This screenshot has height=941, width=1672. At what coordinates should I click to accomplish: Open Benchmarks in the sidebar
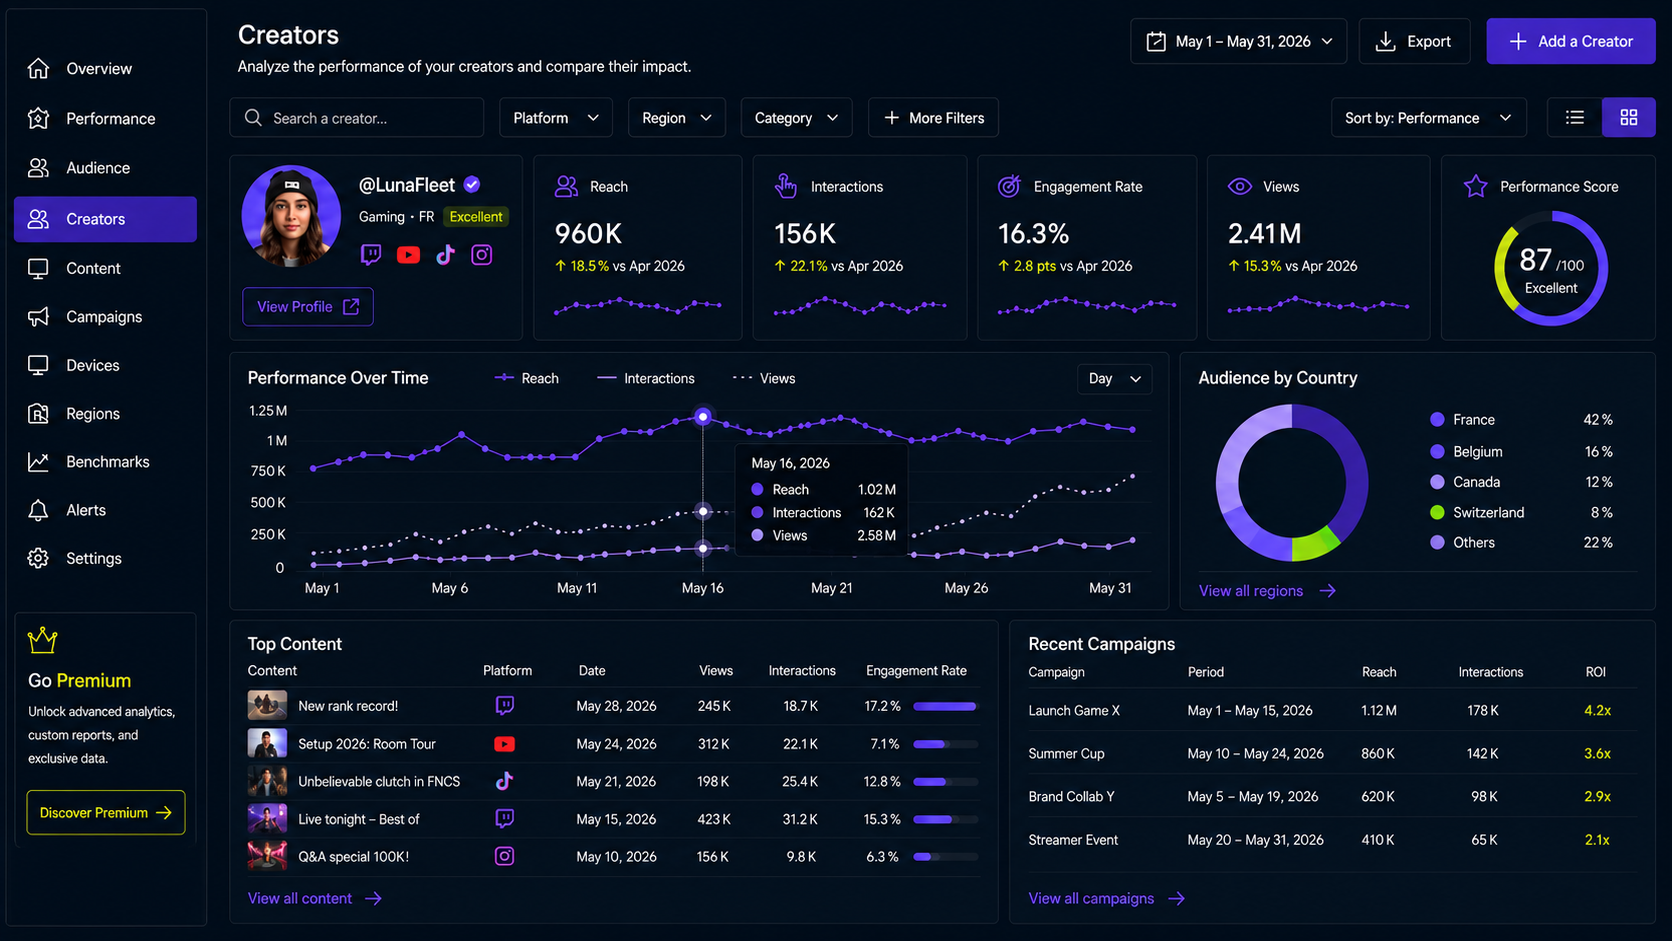pos(105,462)
